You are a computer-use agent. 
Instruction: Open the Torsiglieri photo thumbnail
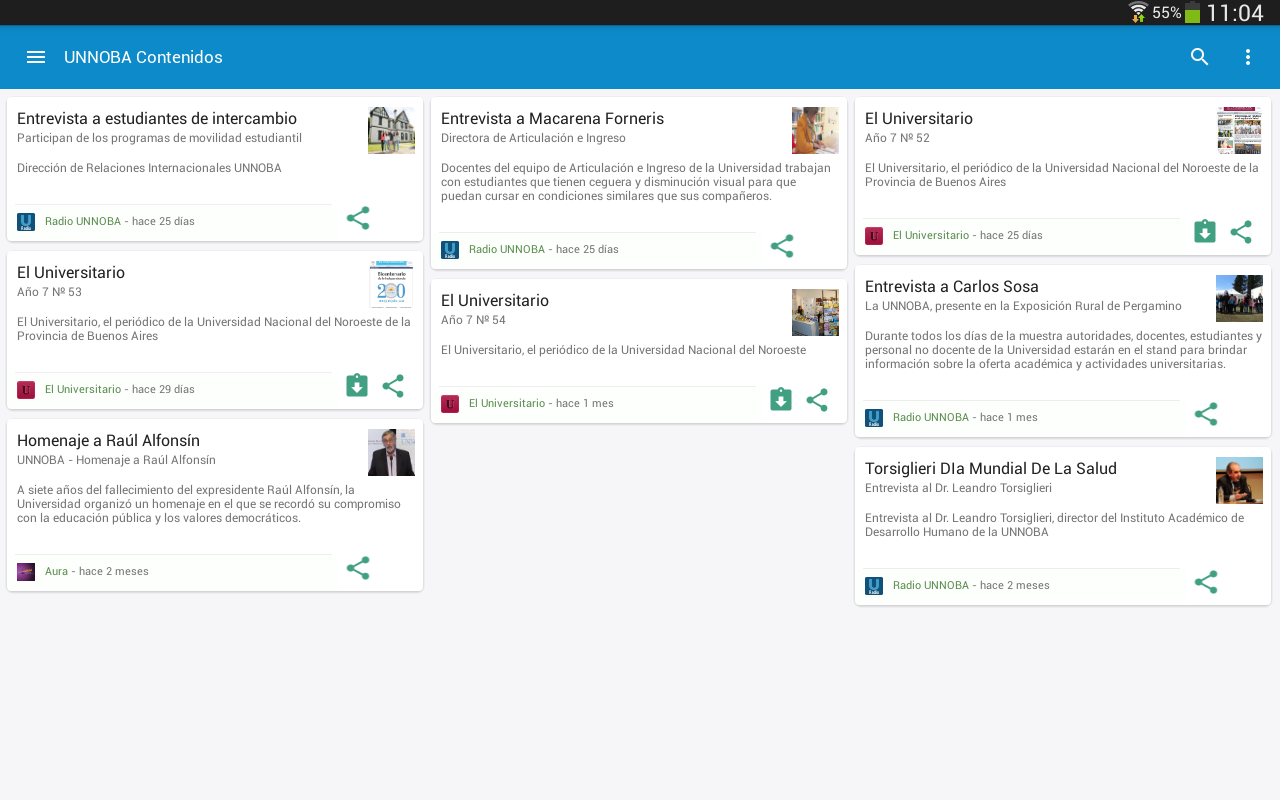[1239, 480]
